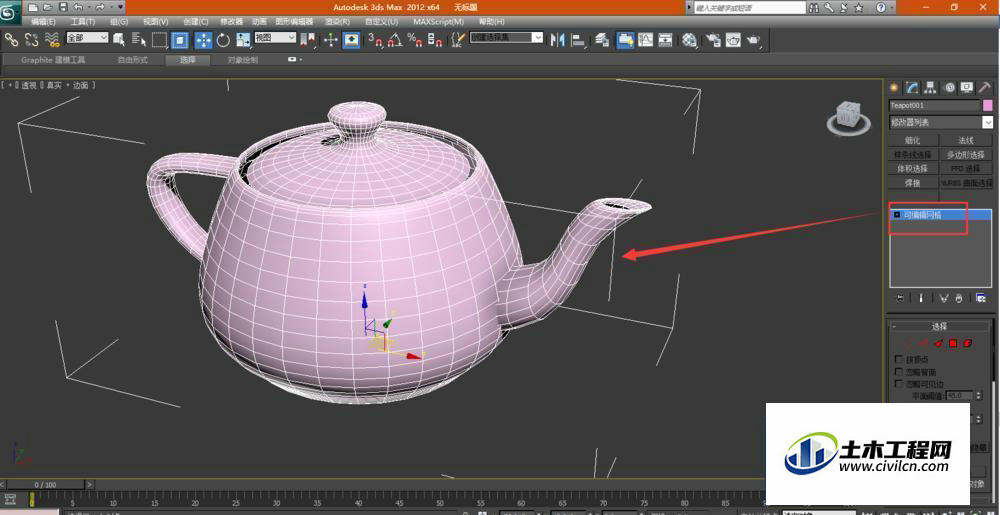Click Bind to Space Warp icon
1000x515 pixels.
pyautogui.click(x=54, y=40)
